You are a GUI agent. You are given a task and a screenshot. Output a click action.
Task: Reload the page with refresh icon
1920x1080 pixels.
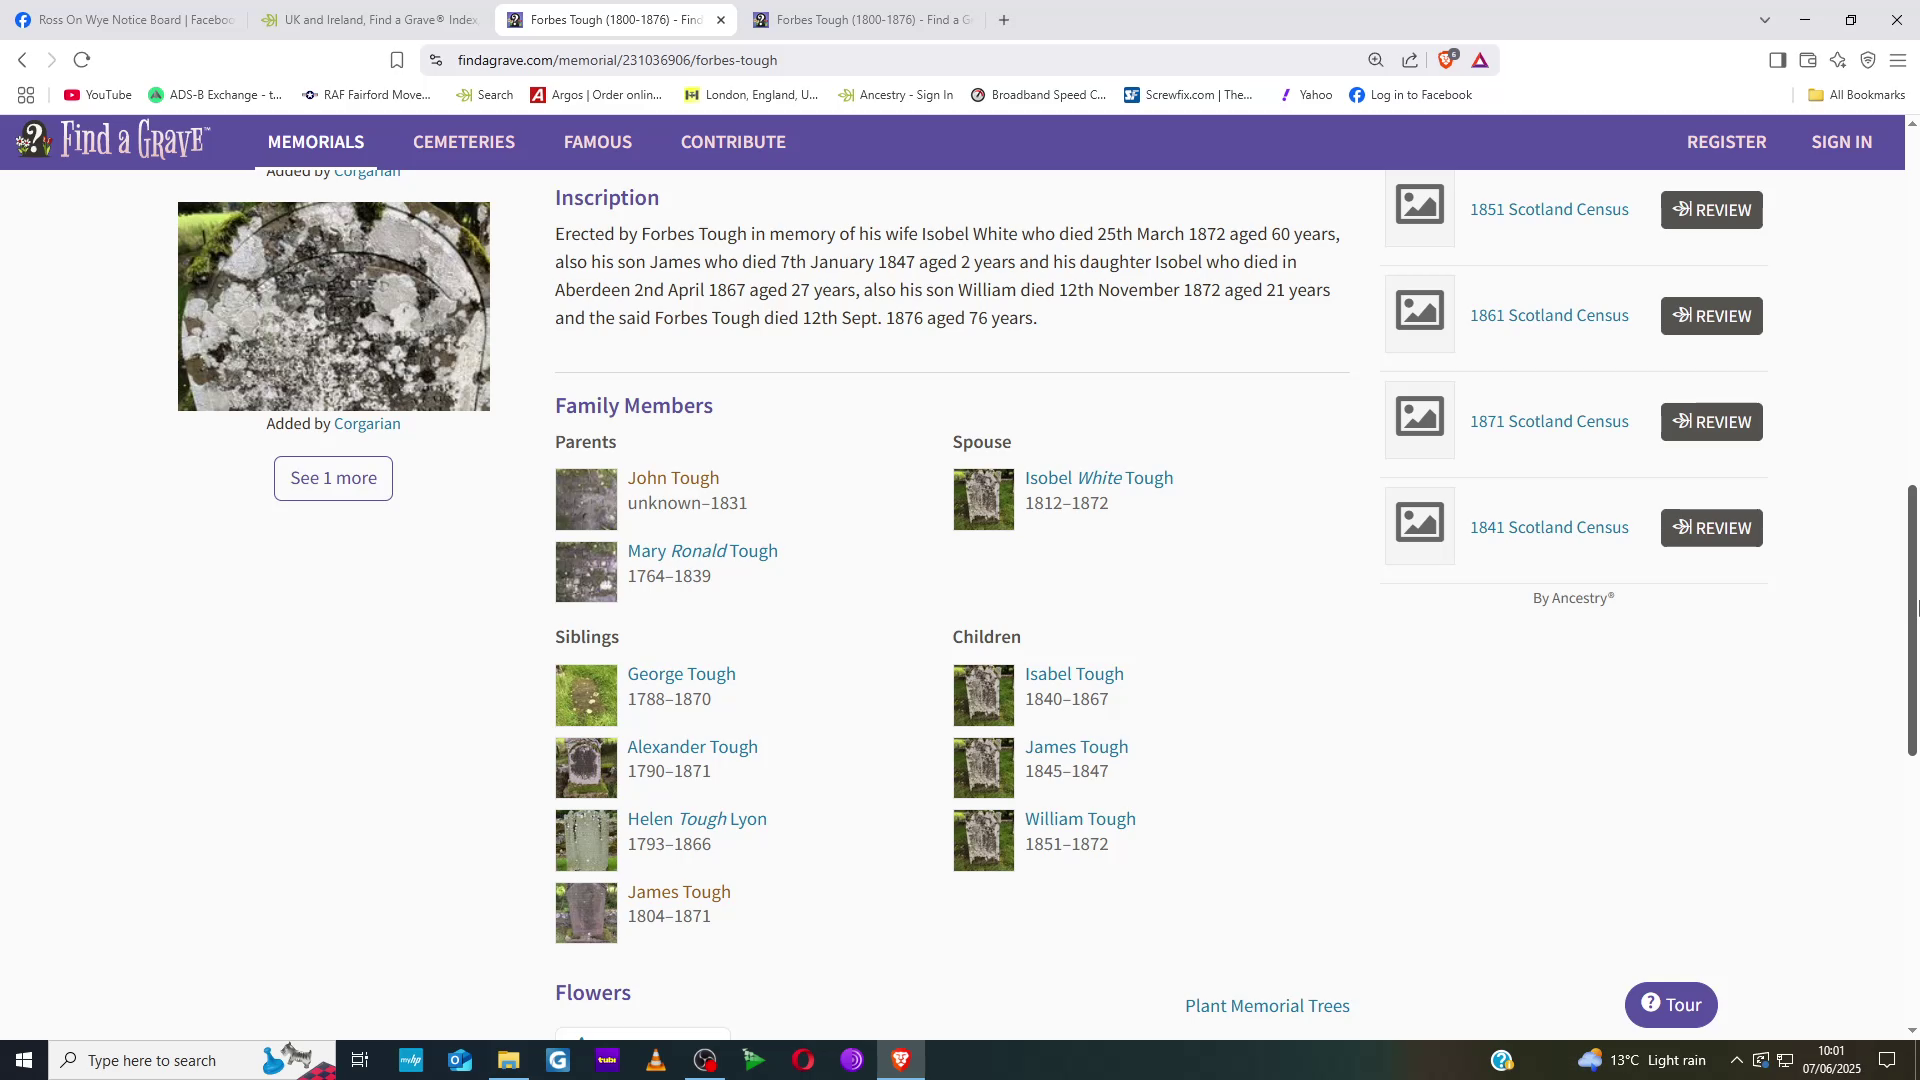[x=82, y=60]
